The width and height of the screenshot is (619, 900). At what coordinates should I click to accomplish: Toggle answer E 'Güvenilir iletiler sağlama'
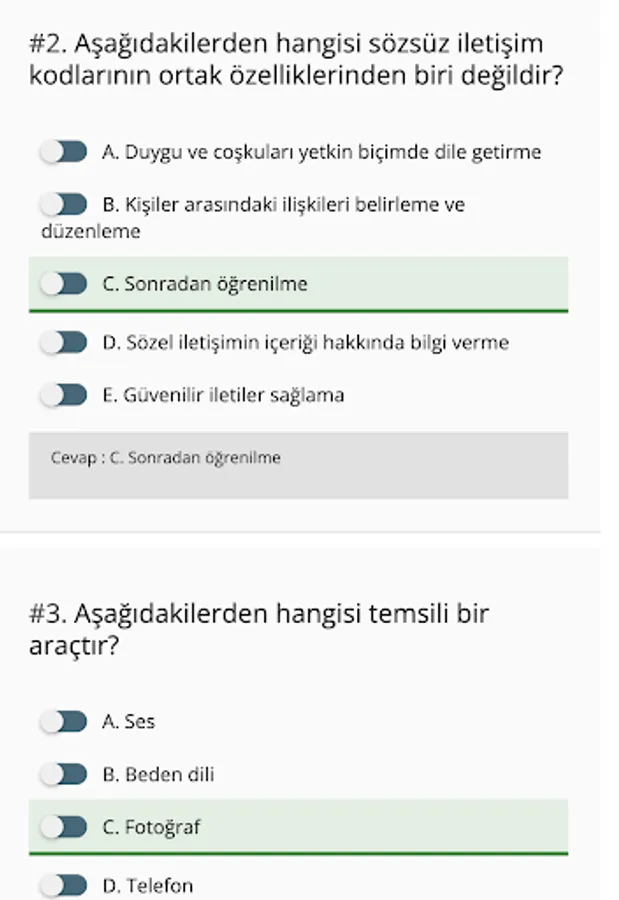coord(64,395)
